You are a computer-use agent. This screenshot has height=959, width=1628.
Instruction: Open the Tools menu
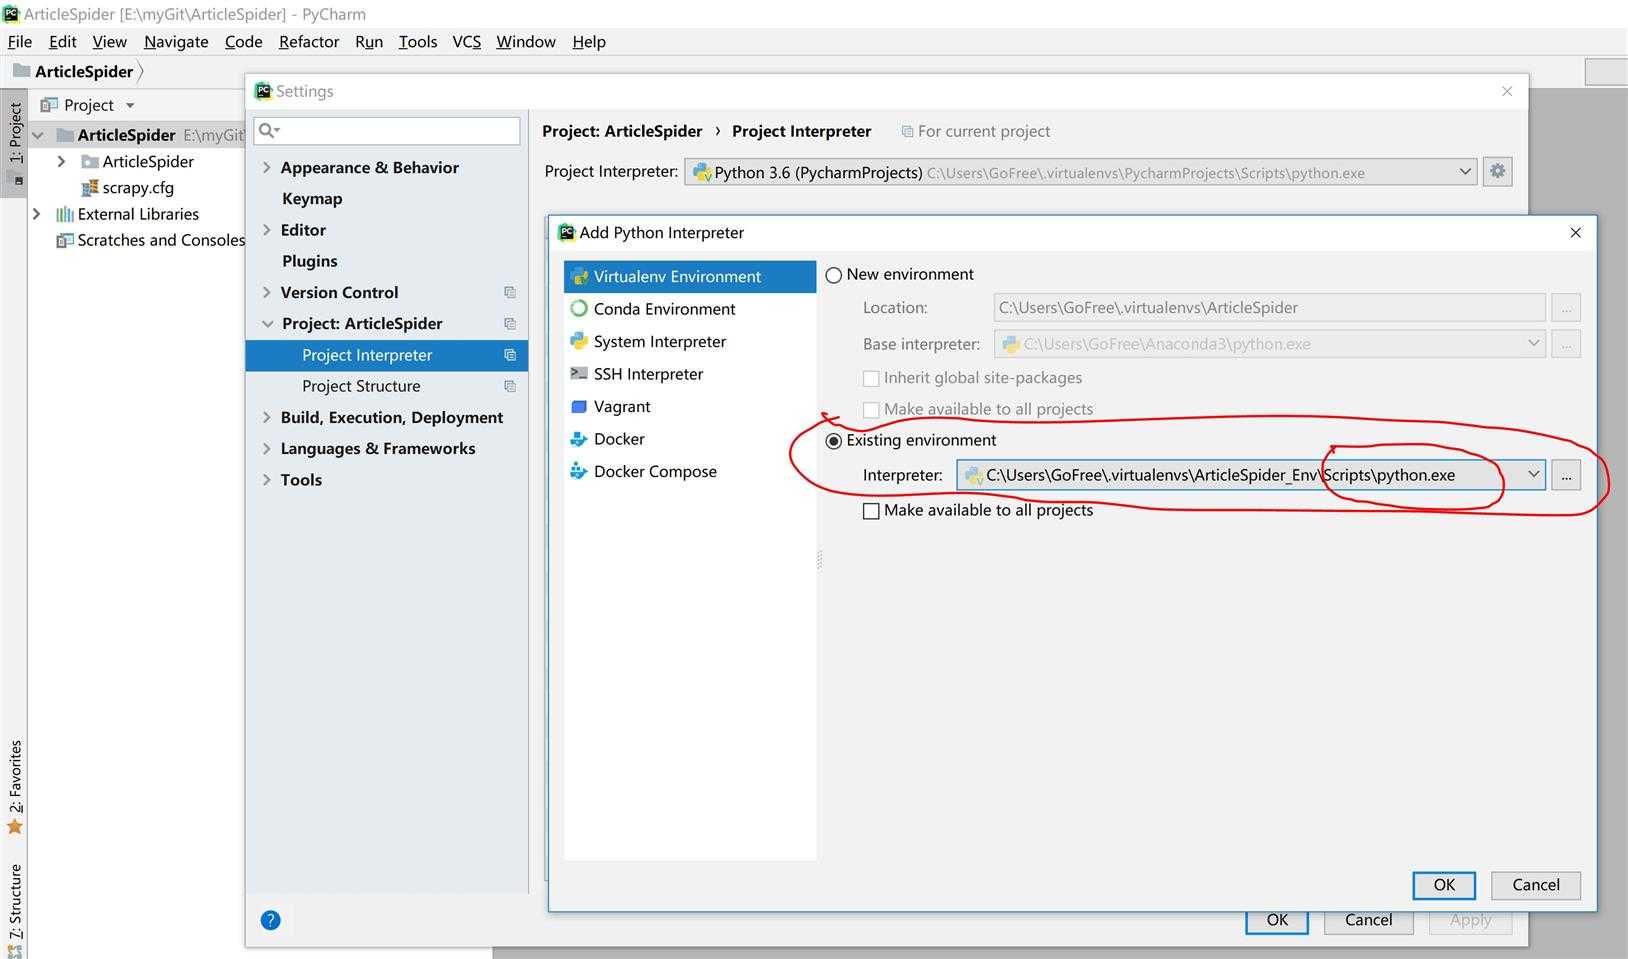point(418,41)
